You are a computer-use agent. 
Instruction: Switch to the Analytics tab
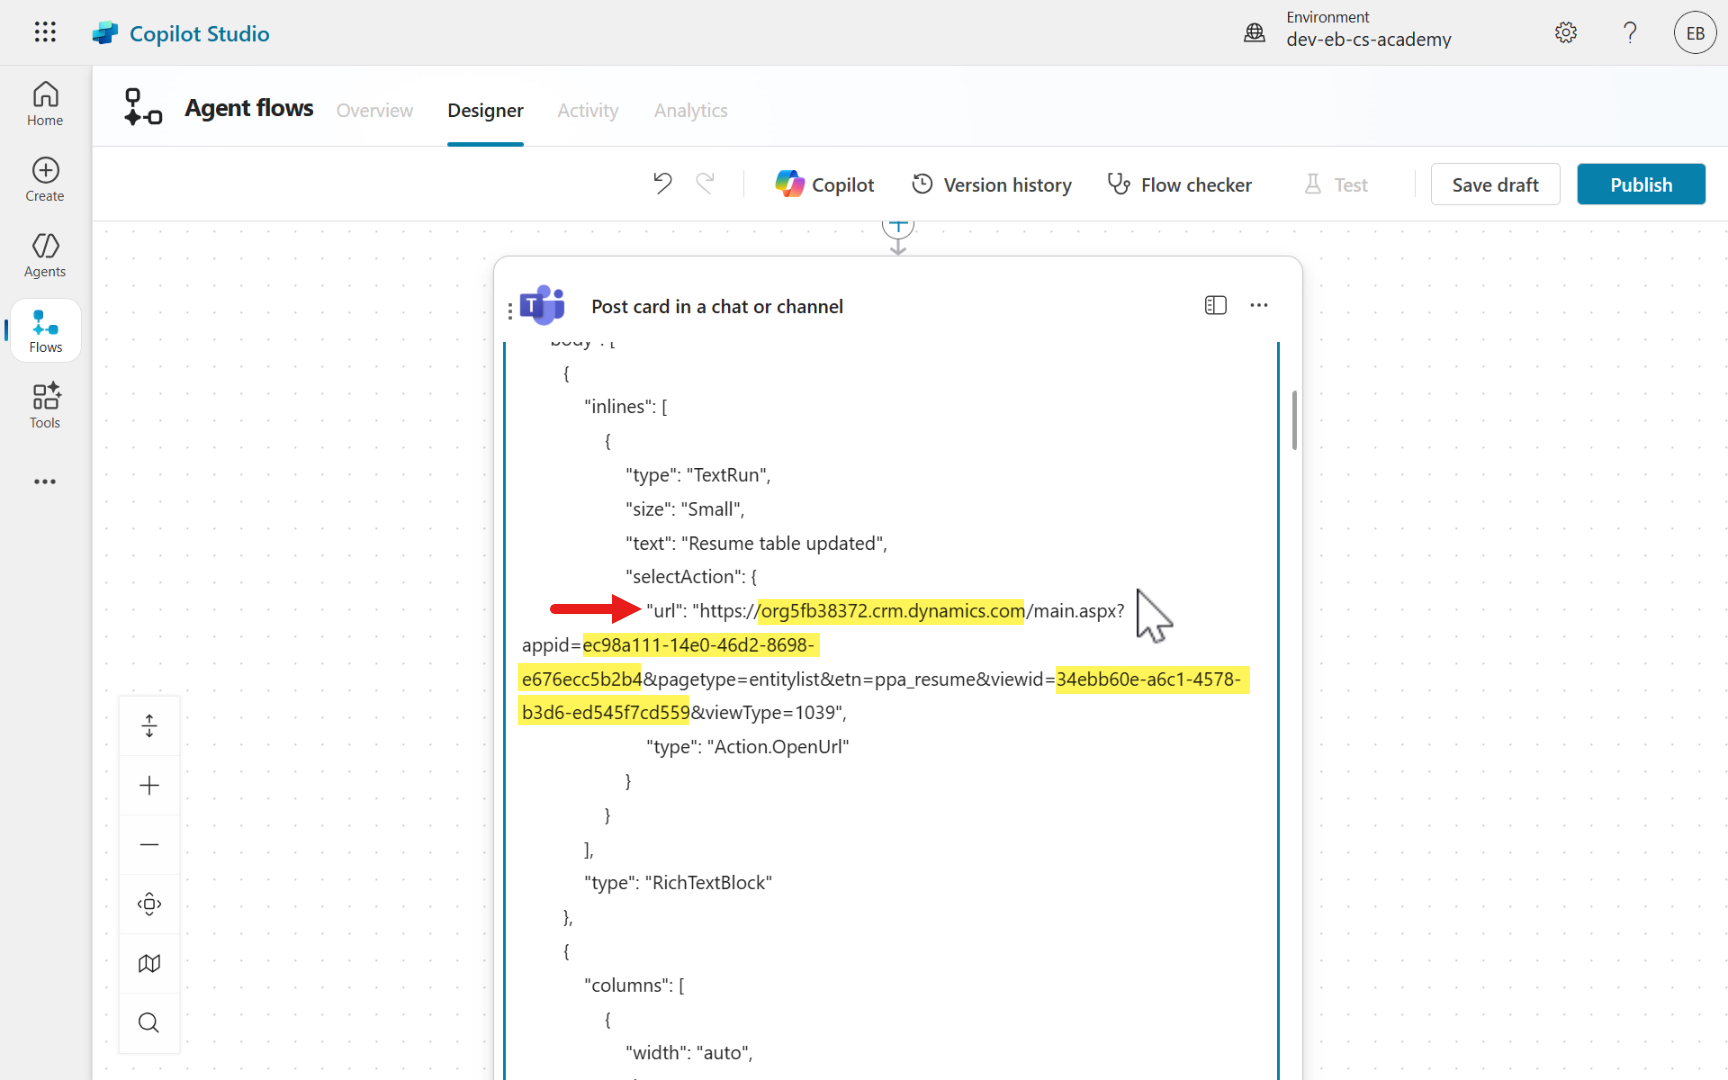point(690,110)
